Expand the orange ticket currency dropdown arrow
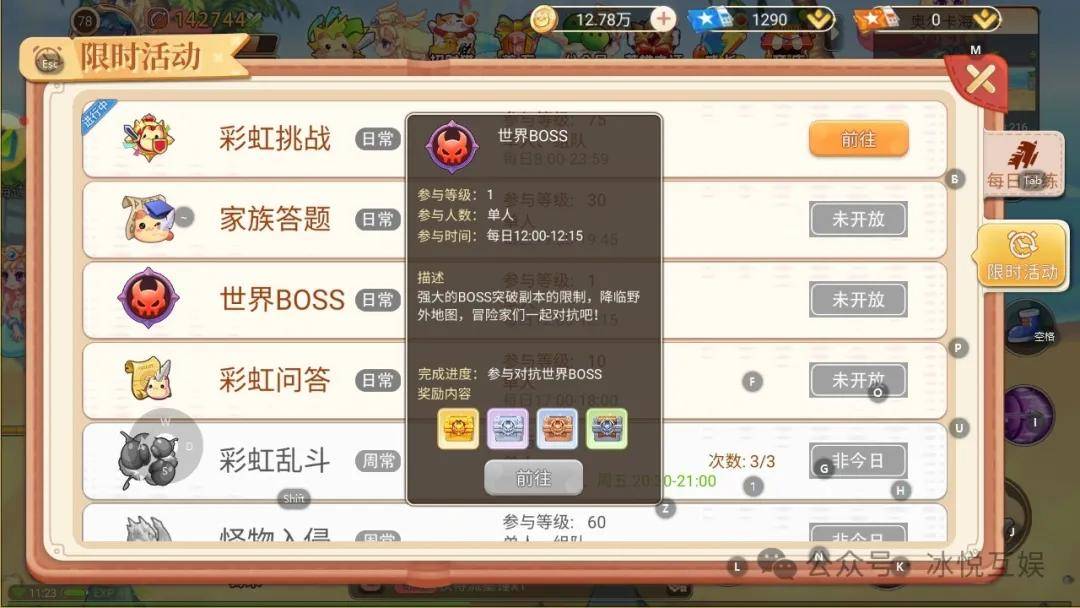1080x608 pixels. pos(986,19)
